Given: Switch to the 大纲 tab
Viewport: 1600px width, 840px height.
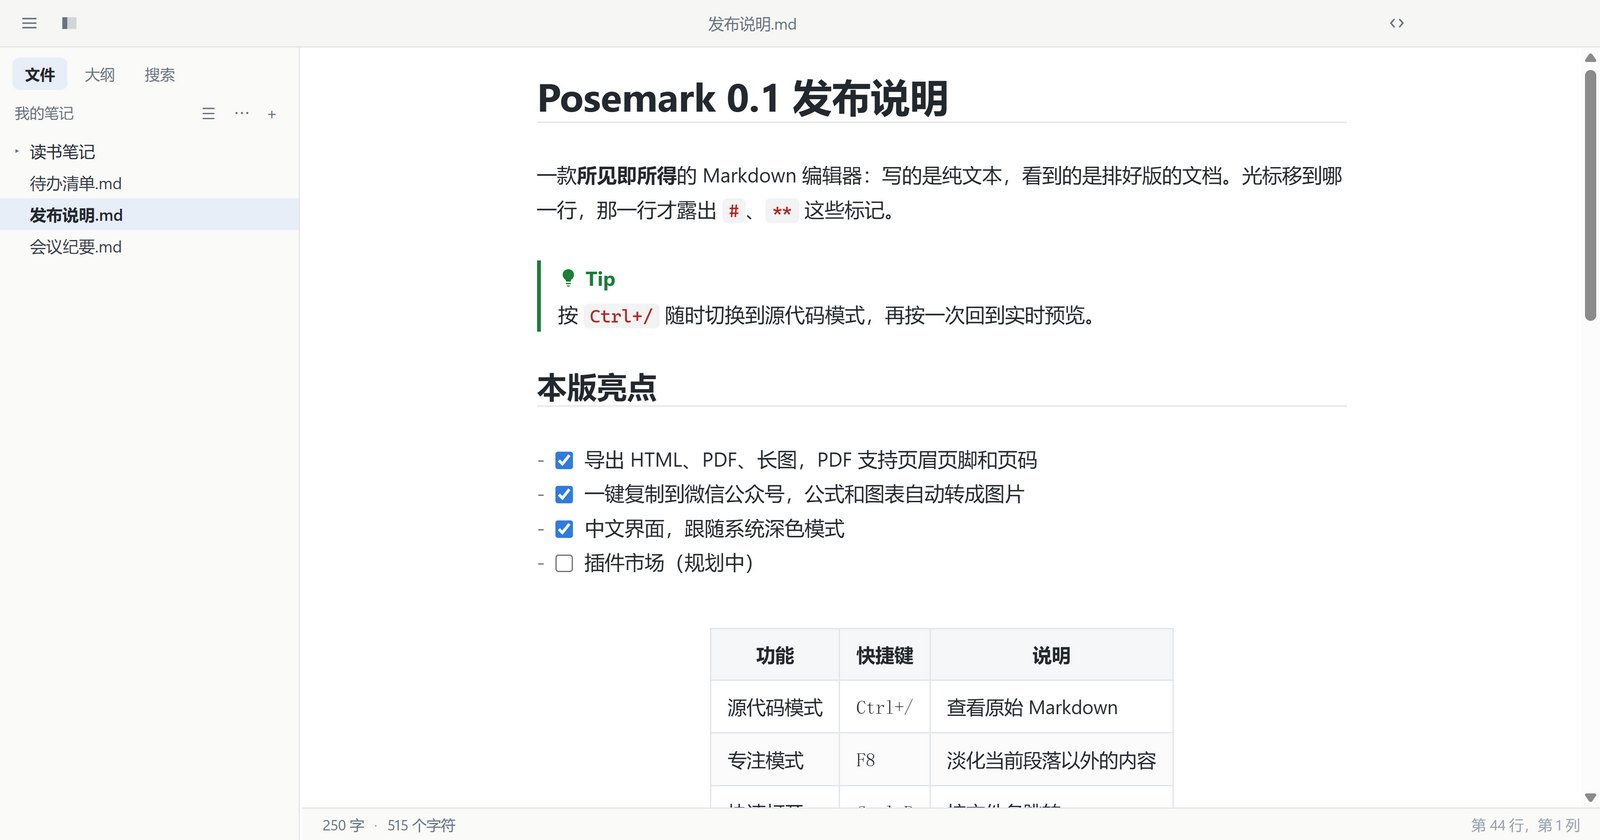Looking at the screenshot, I should point(99,74).
